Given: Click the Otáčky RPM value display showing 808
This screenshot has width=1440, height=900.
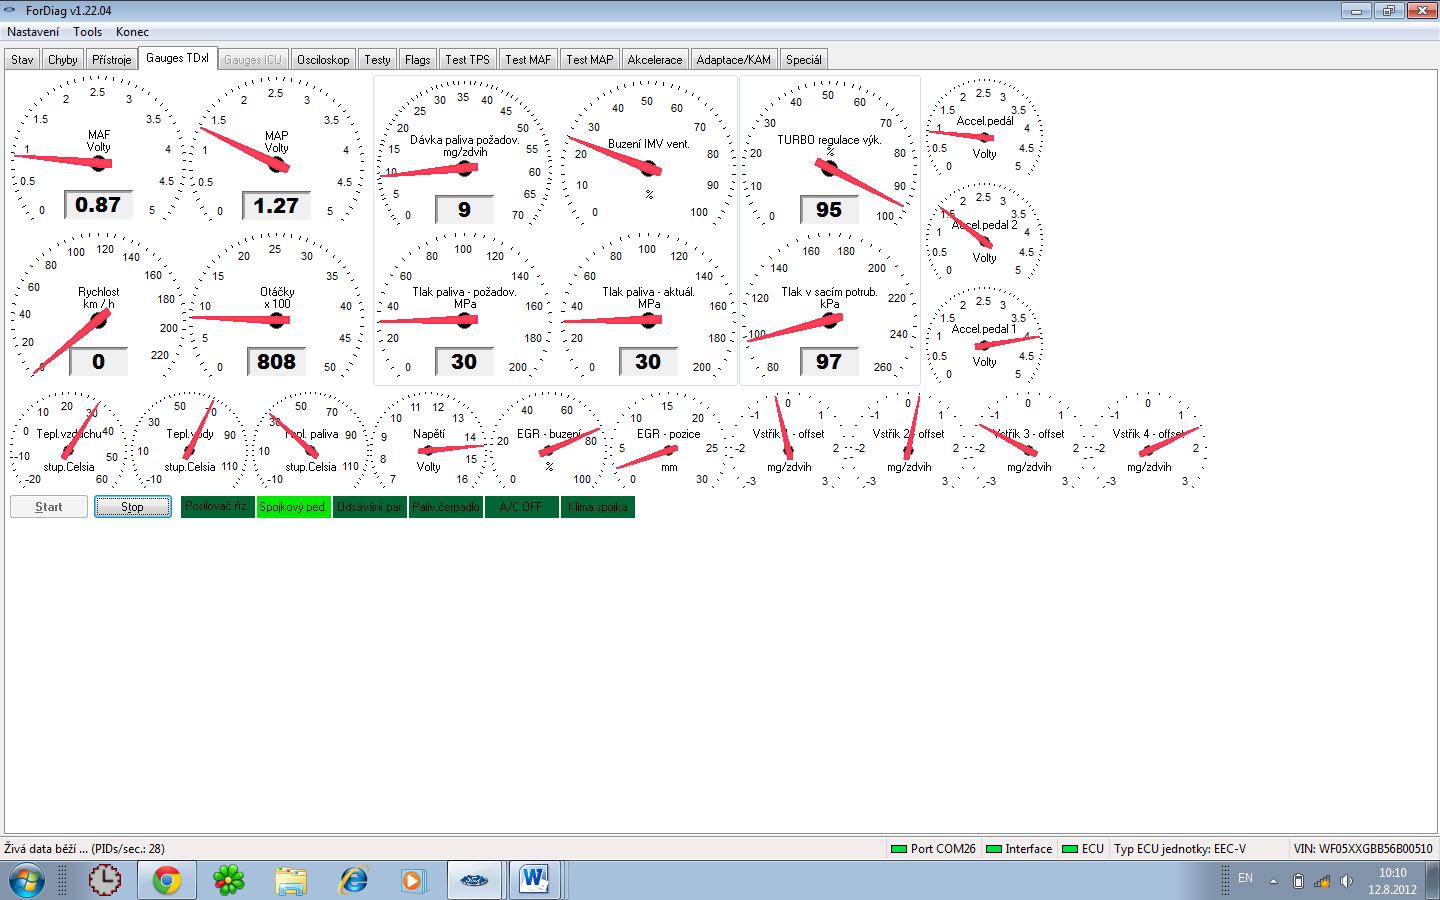Looking at the screenshot, I should tap(276, 362).
